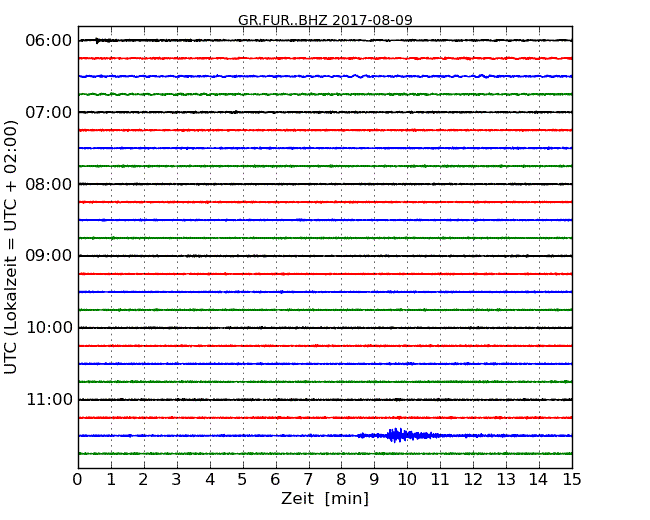This screenshot has width=650, height=520.
Task: Click the x-axis tick label 7
Action: pyautogui.click(x=308, y=480)
